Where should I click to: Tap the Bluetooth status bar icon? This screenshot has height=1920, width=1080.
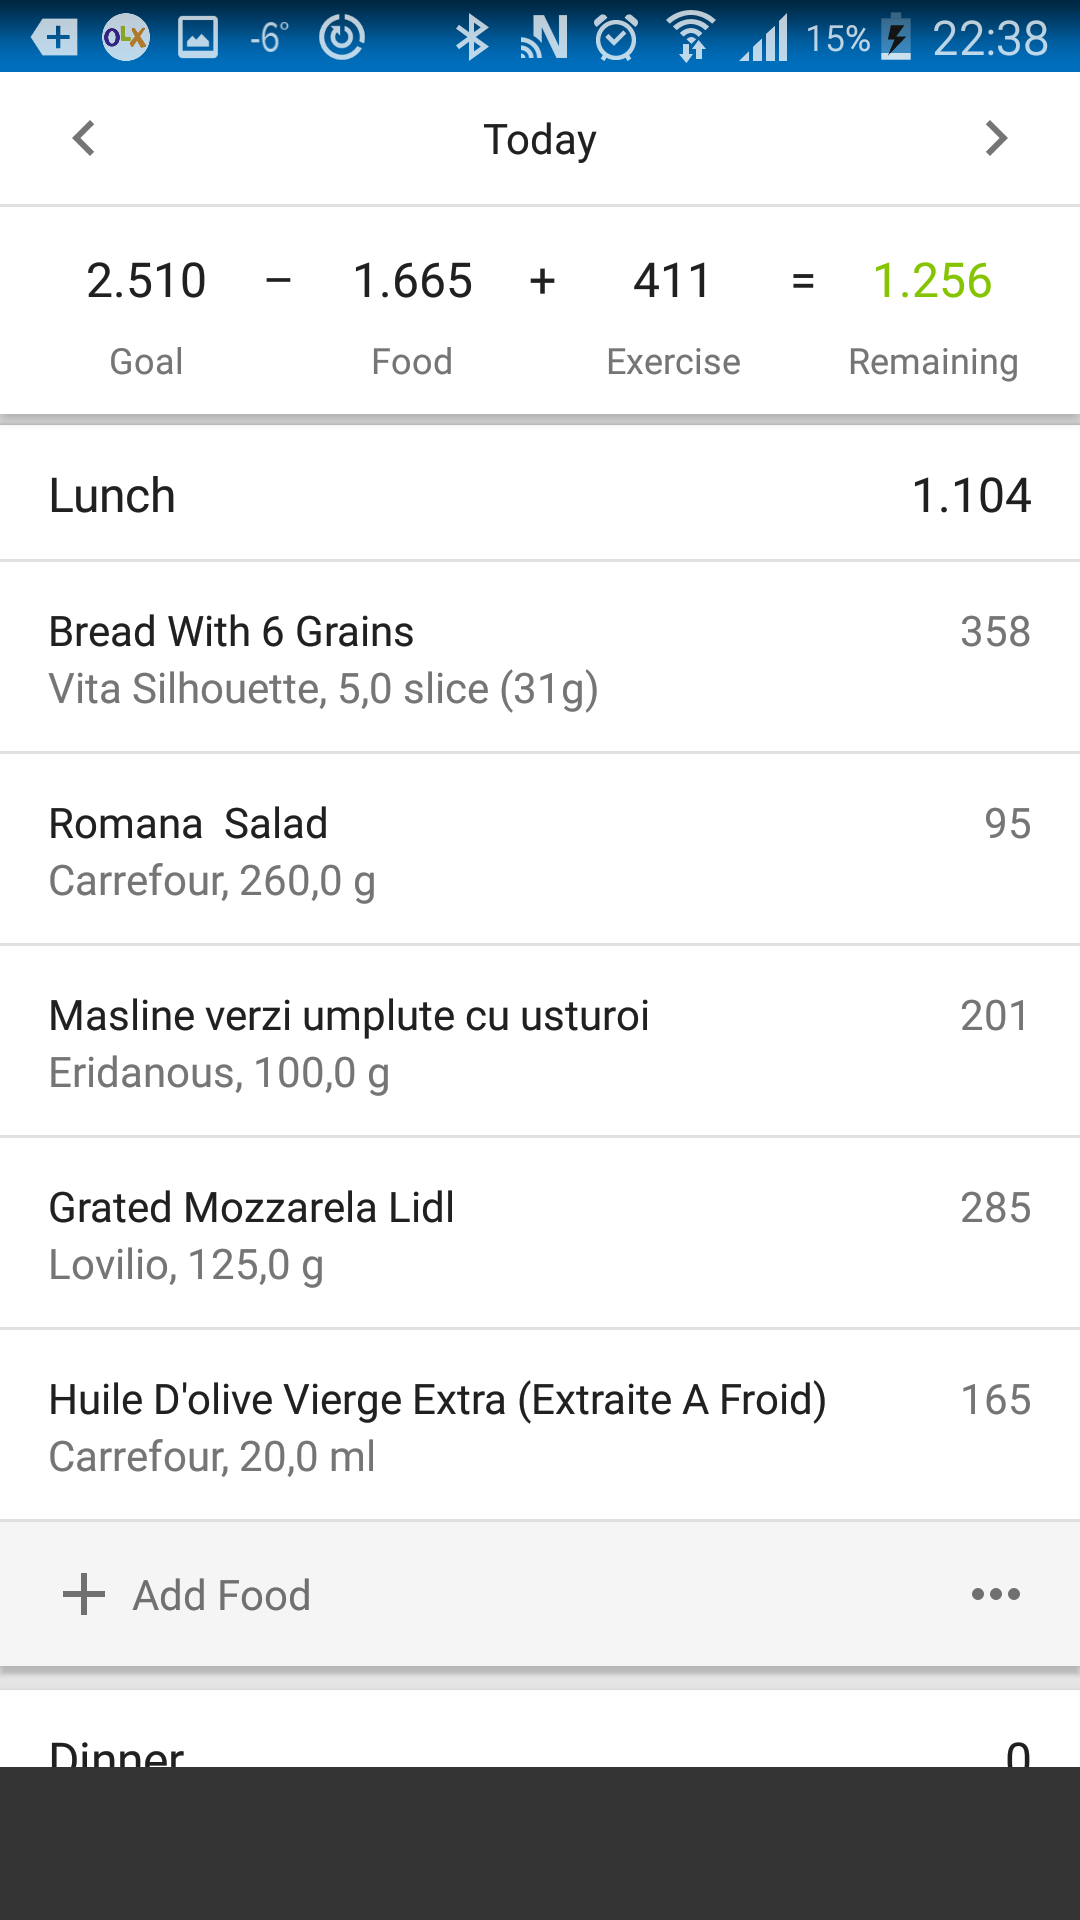[472, 38]
